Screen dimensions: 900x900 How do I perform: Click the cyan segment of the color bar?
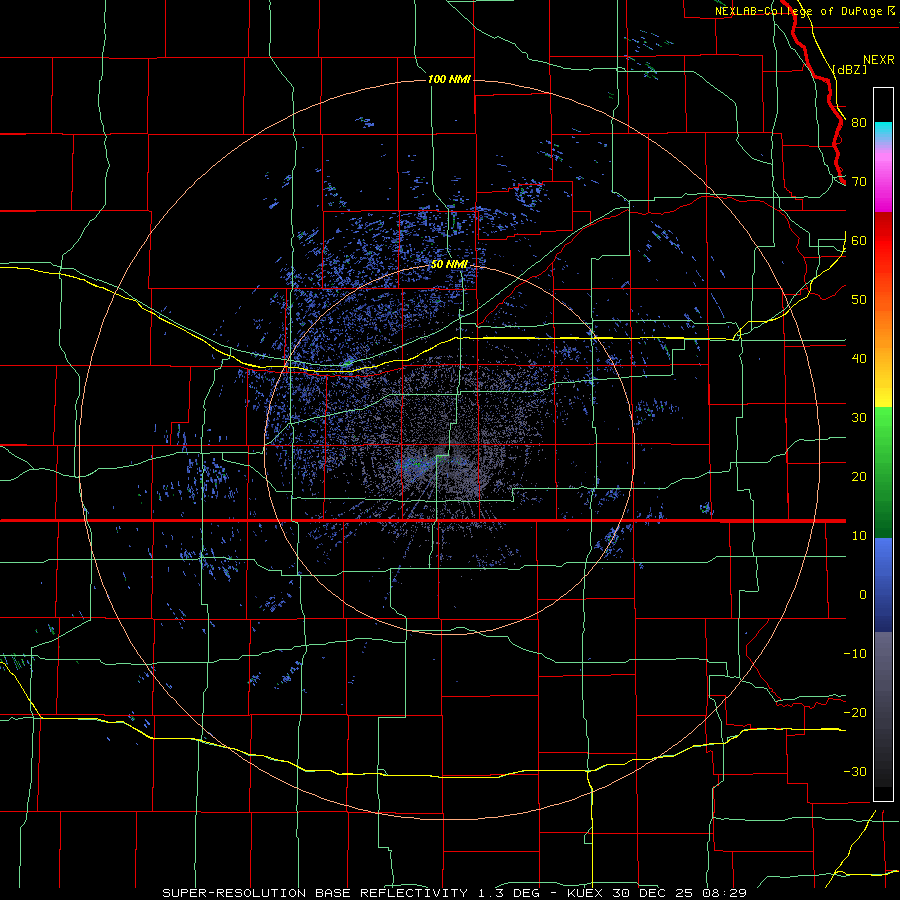coord(883,132)
